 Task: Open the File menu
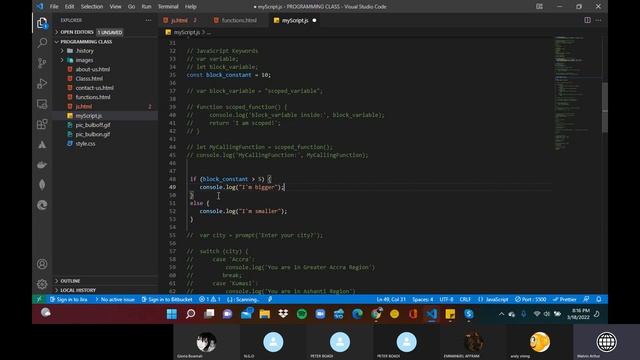click(54, 7)
